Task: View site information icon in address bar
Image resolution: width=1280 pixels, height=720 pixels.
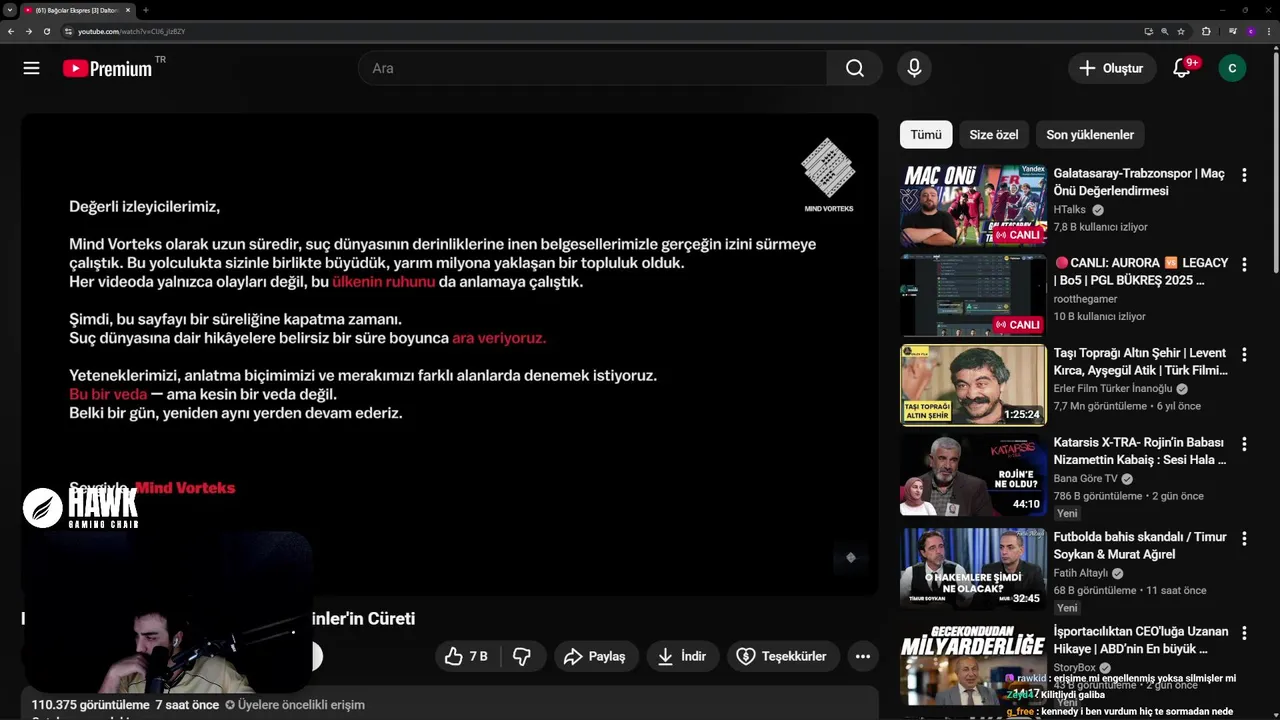Action: [68, 31]
